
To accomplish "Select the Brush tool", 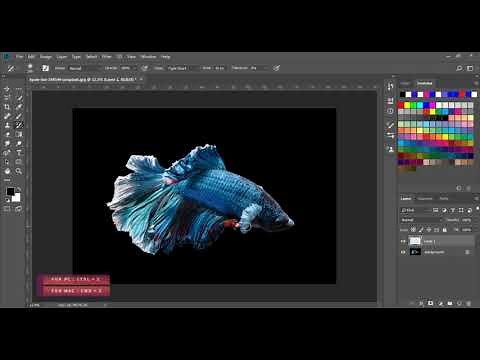I will (x=19, y=116).
